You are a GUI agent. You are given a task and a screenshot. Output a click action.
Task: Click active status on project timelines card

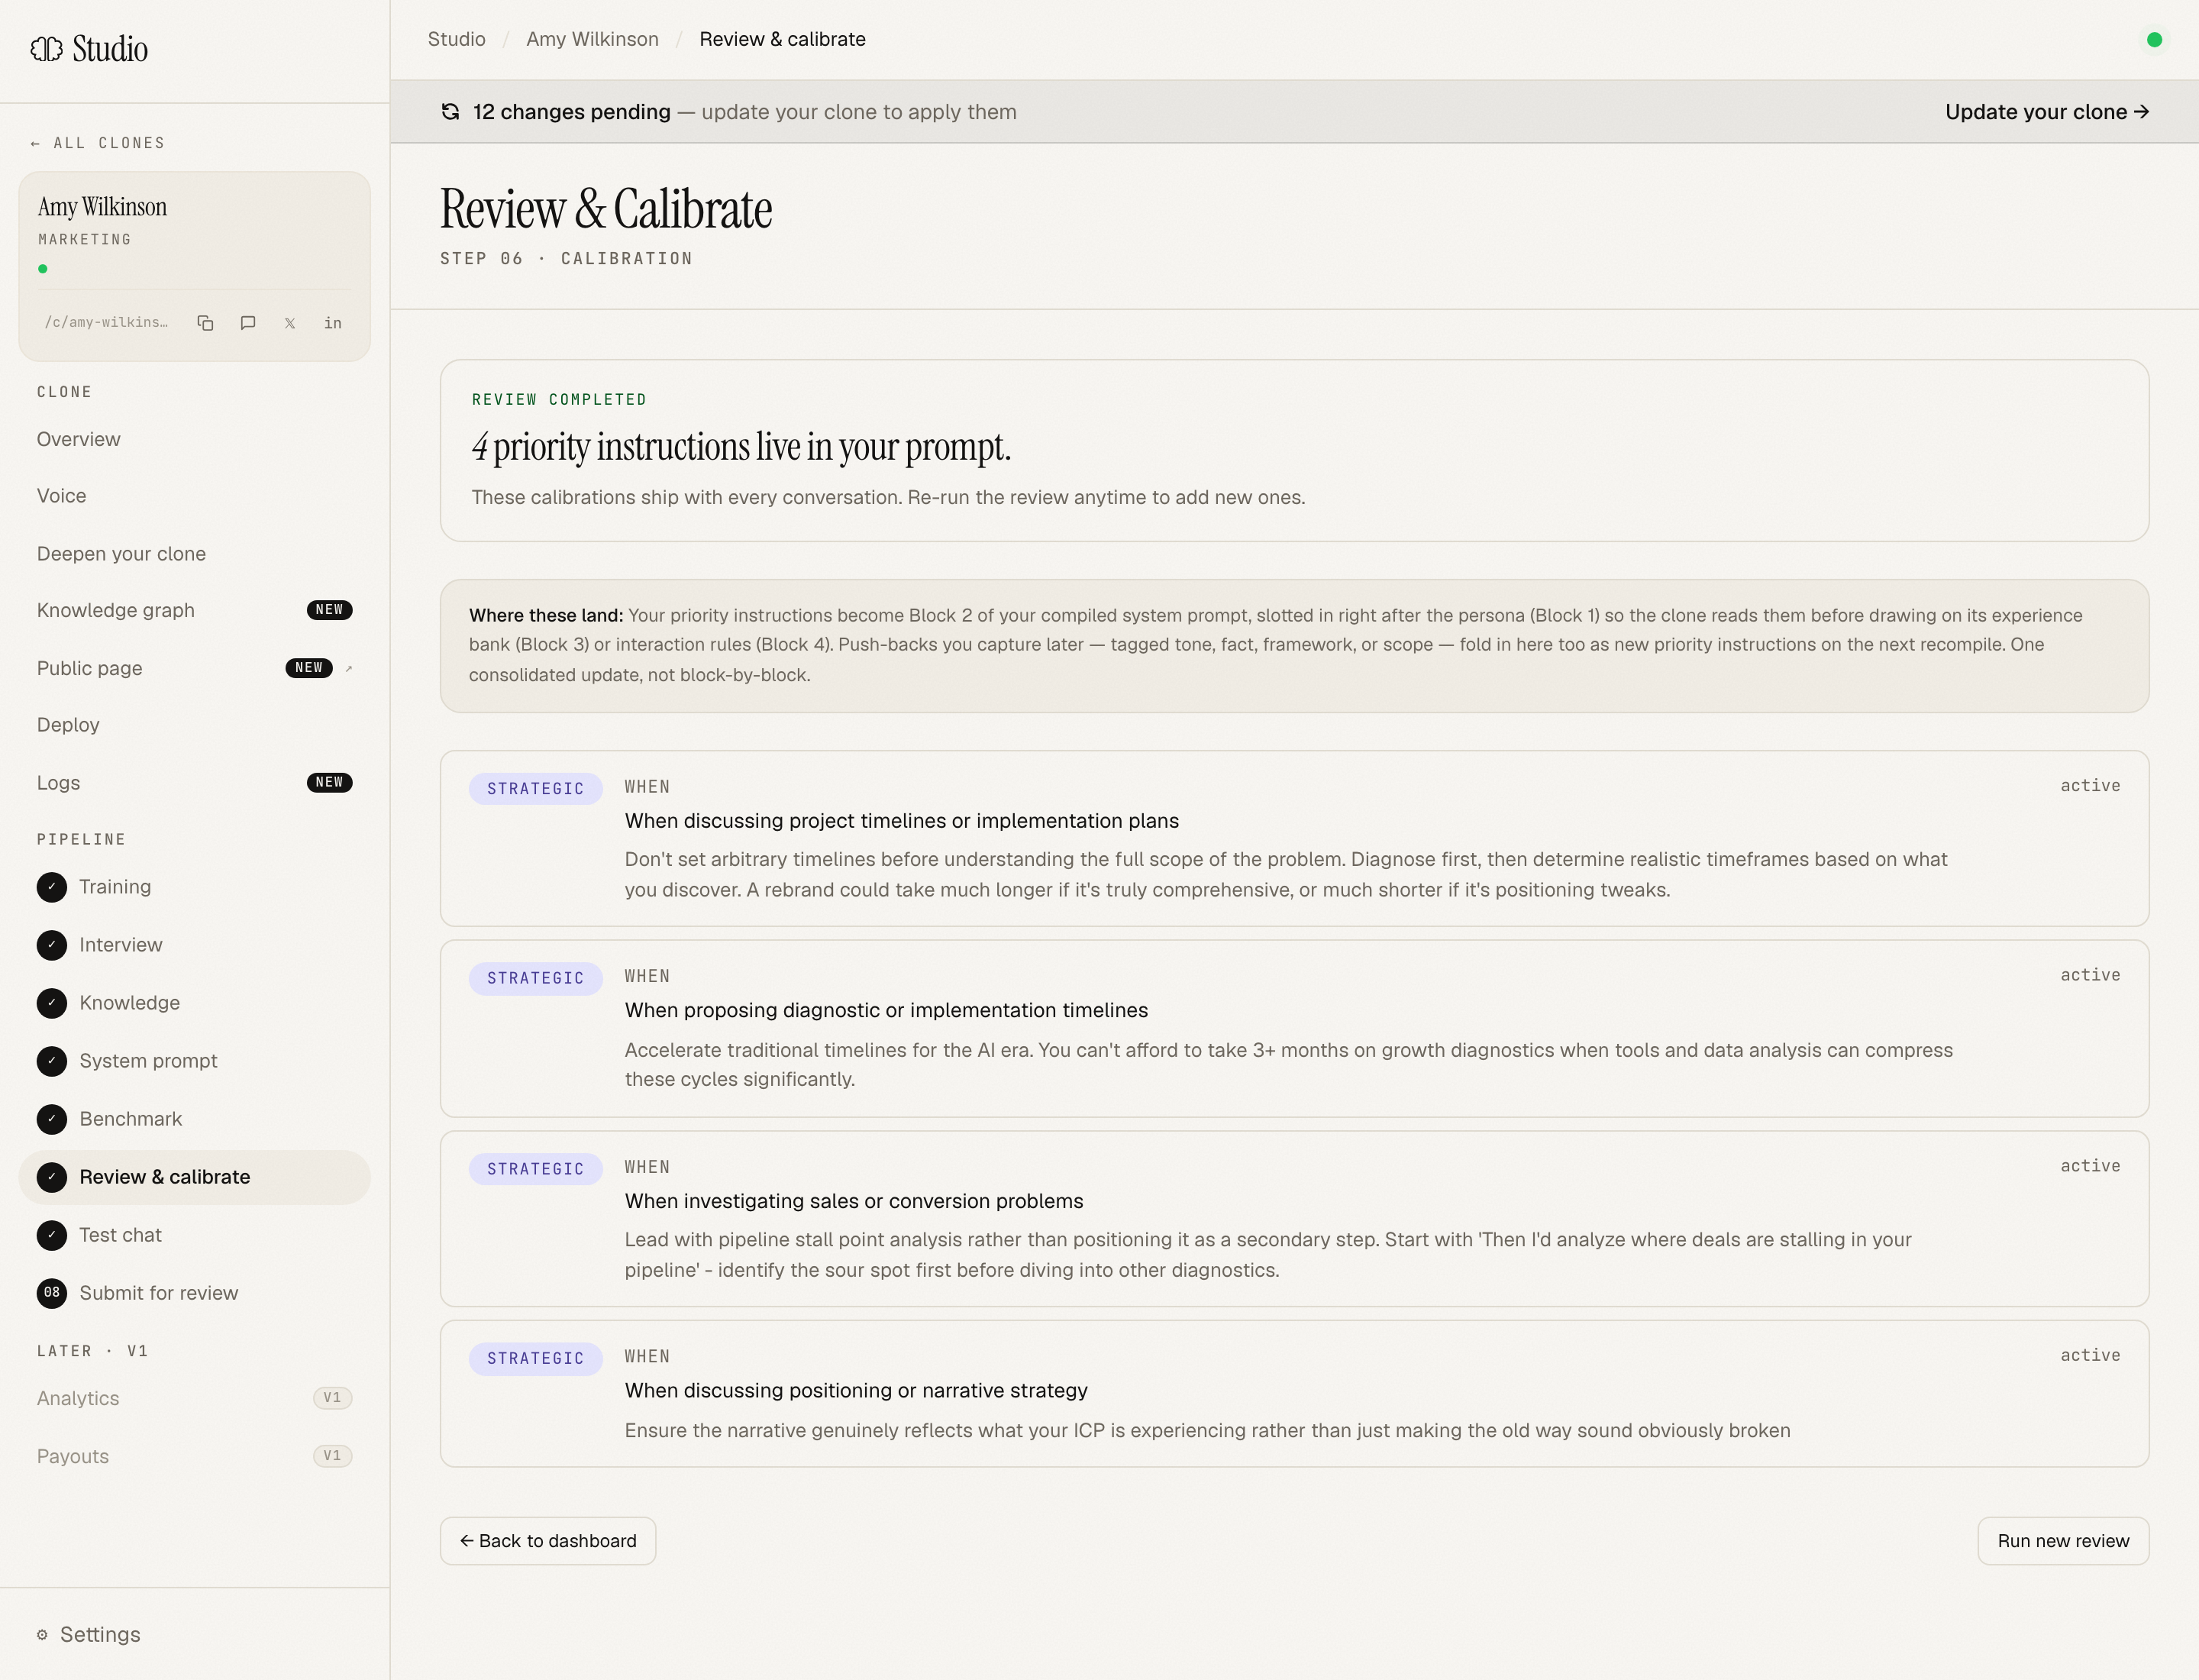tap(2090, 786)
